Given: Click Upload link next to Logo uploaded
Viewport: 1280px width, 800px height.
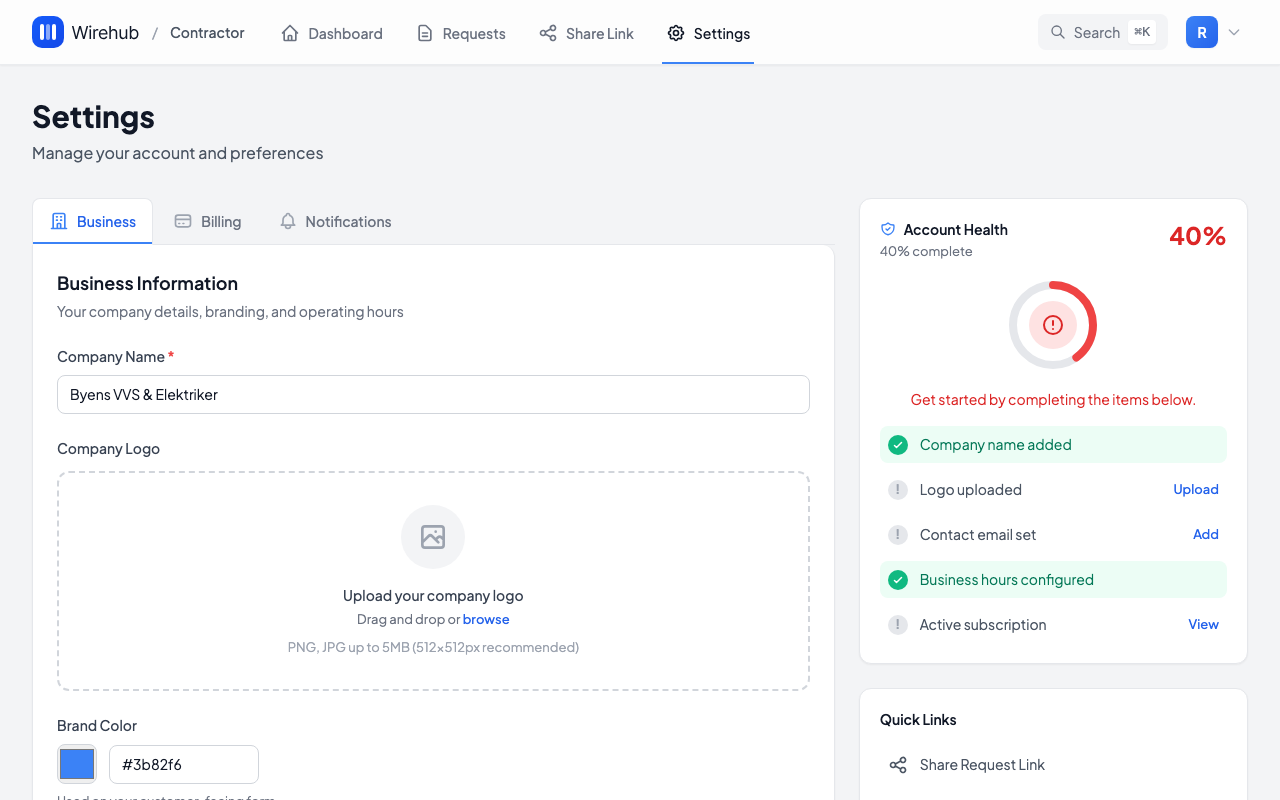Looking at the screenshot, I should tap(1195, 489).
